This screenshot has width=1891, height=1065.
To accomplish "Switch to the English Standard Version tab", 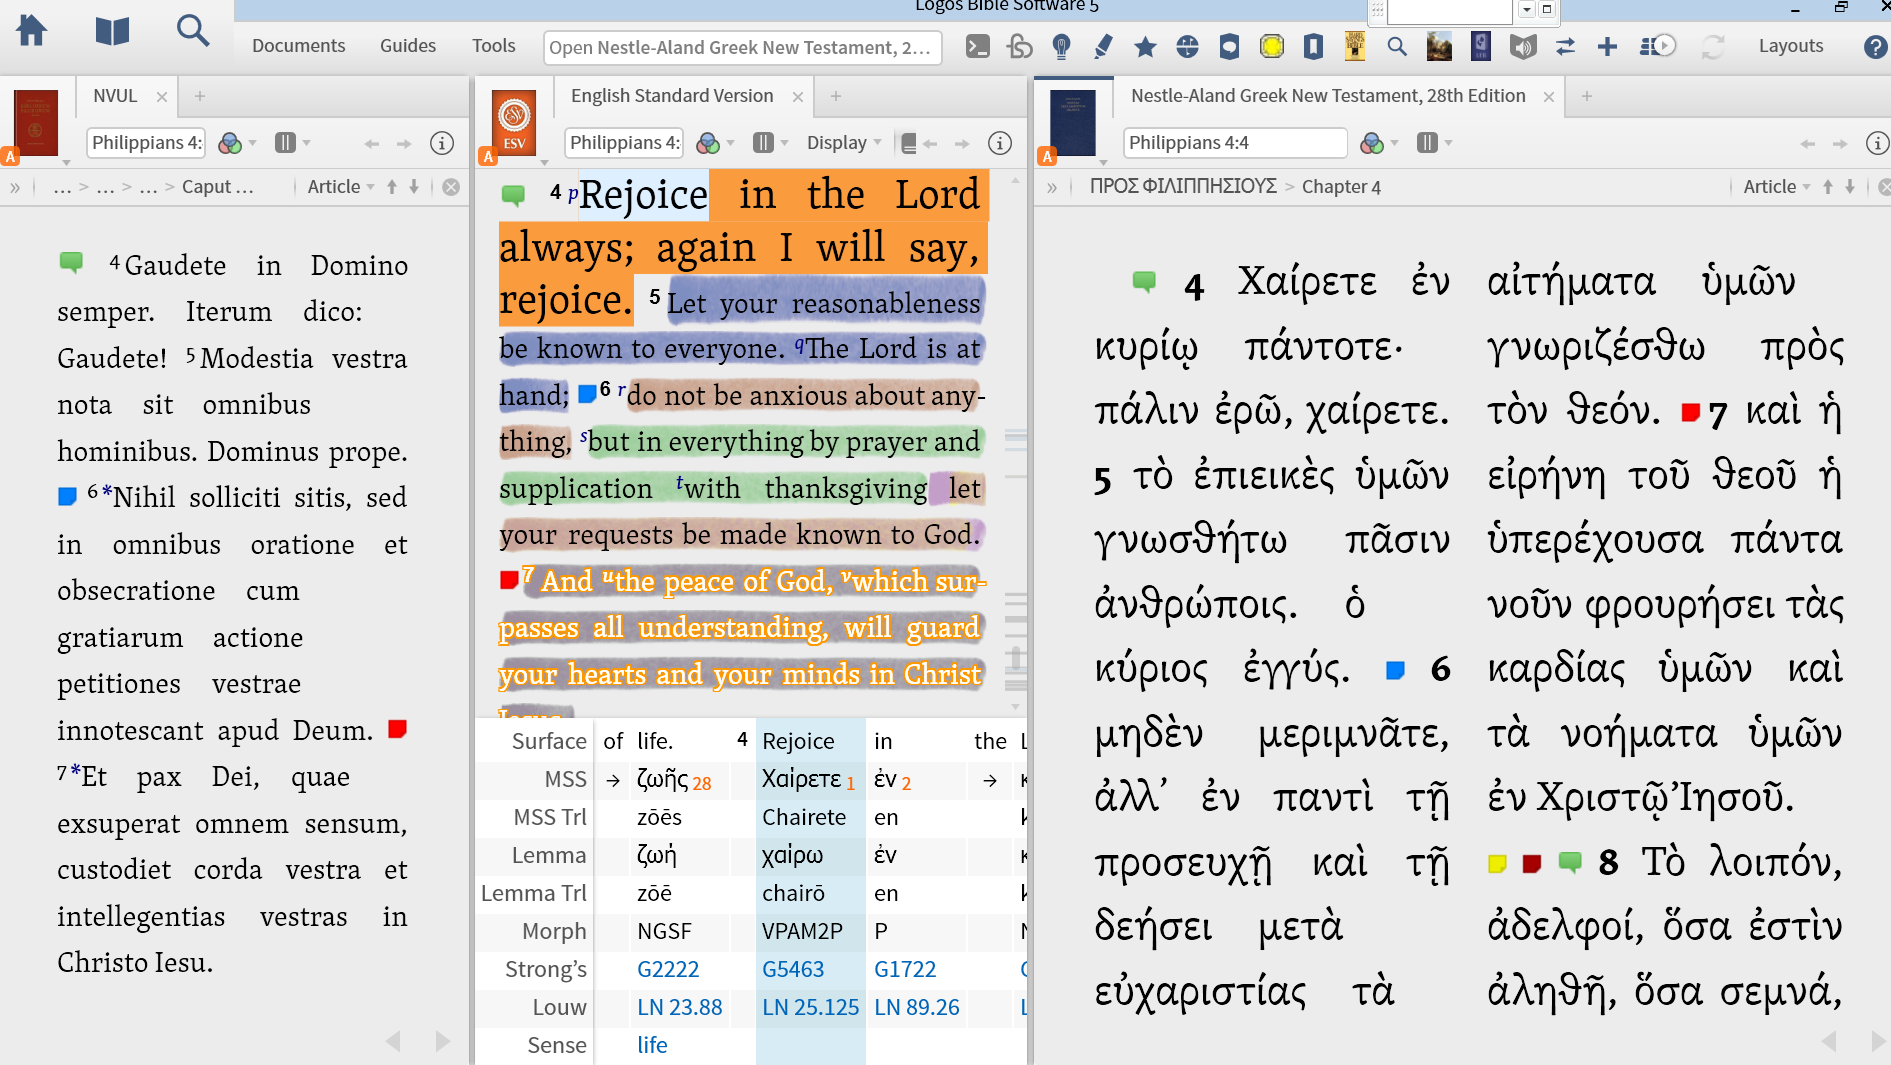I will point(671,96).
